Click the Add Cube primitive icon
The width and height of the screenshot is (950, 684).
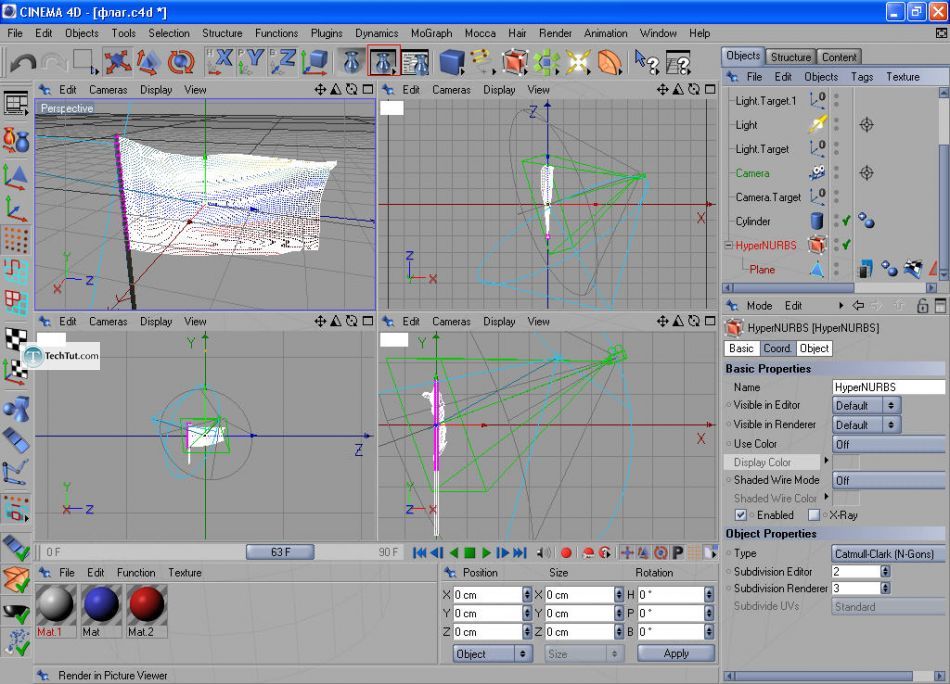[x=452, y=63]
